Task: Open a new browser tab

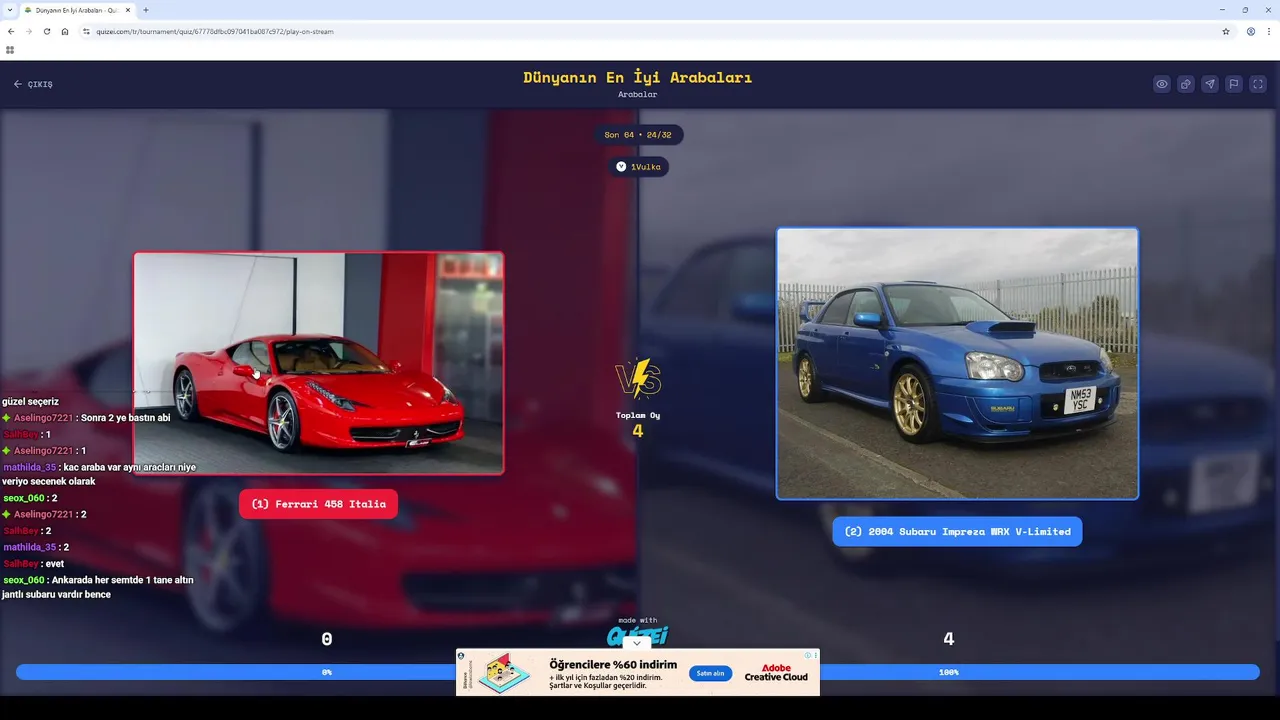Action: (x=146, y=10)
